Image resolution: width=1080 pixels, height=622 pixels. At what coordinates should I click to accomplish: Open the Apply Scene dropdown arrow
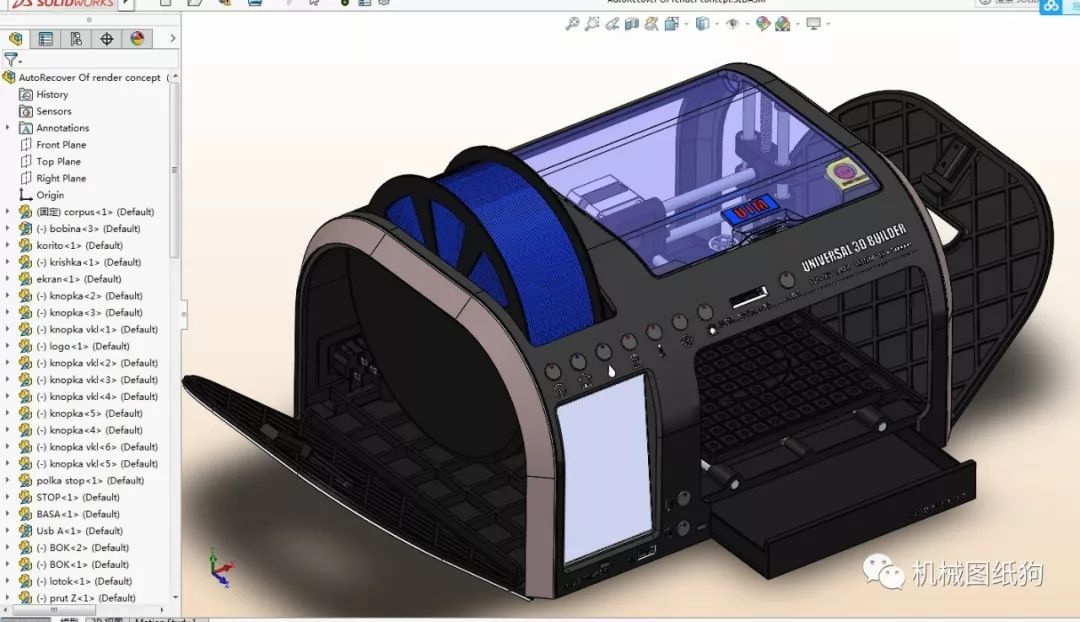(798, 24)
